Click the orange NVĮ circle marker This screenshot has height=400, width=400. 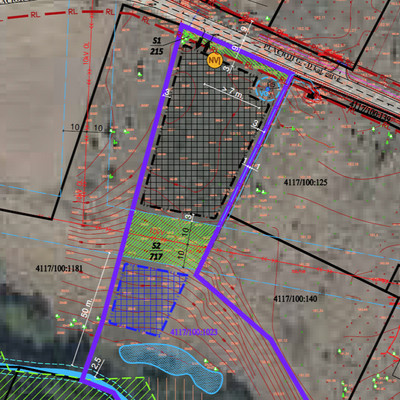215,60
